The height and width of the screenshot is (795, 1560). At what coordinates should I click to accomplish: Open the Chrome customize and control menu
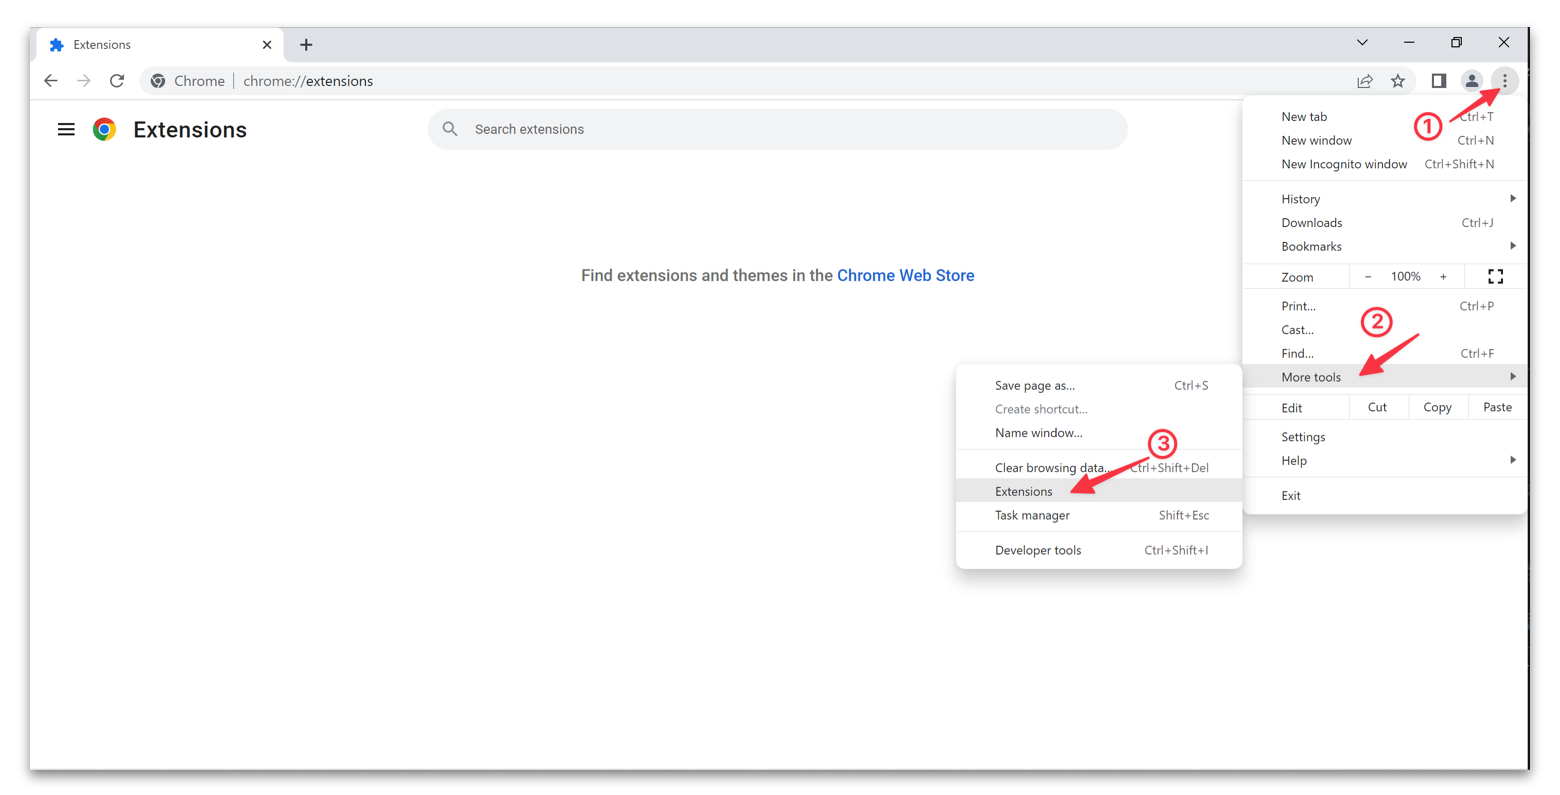pos(1504,81)
